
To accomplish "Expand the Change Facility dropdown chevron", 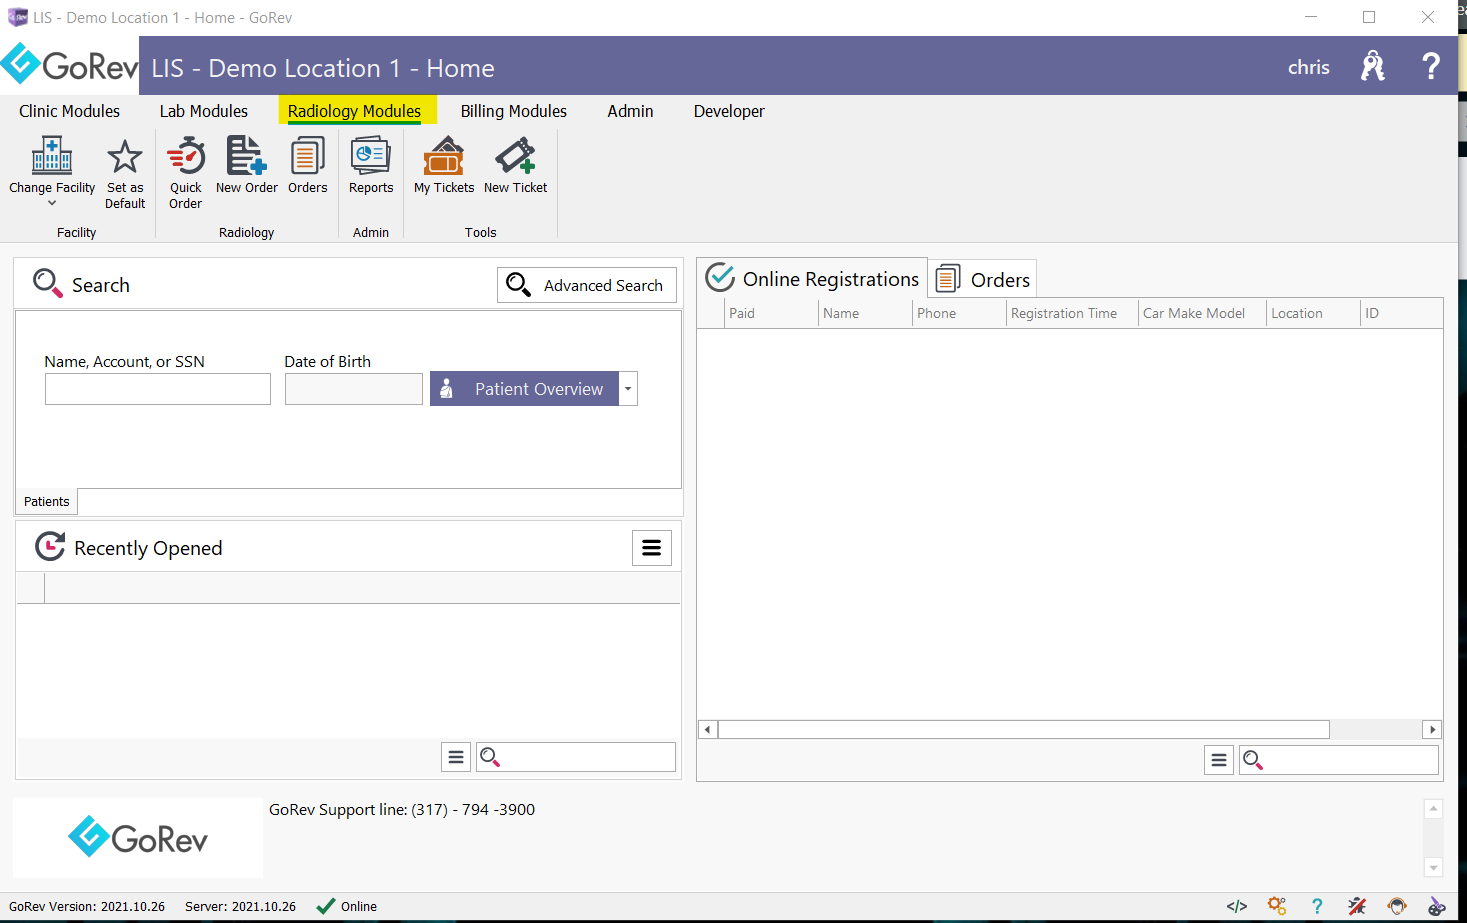I will 51,204.
